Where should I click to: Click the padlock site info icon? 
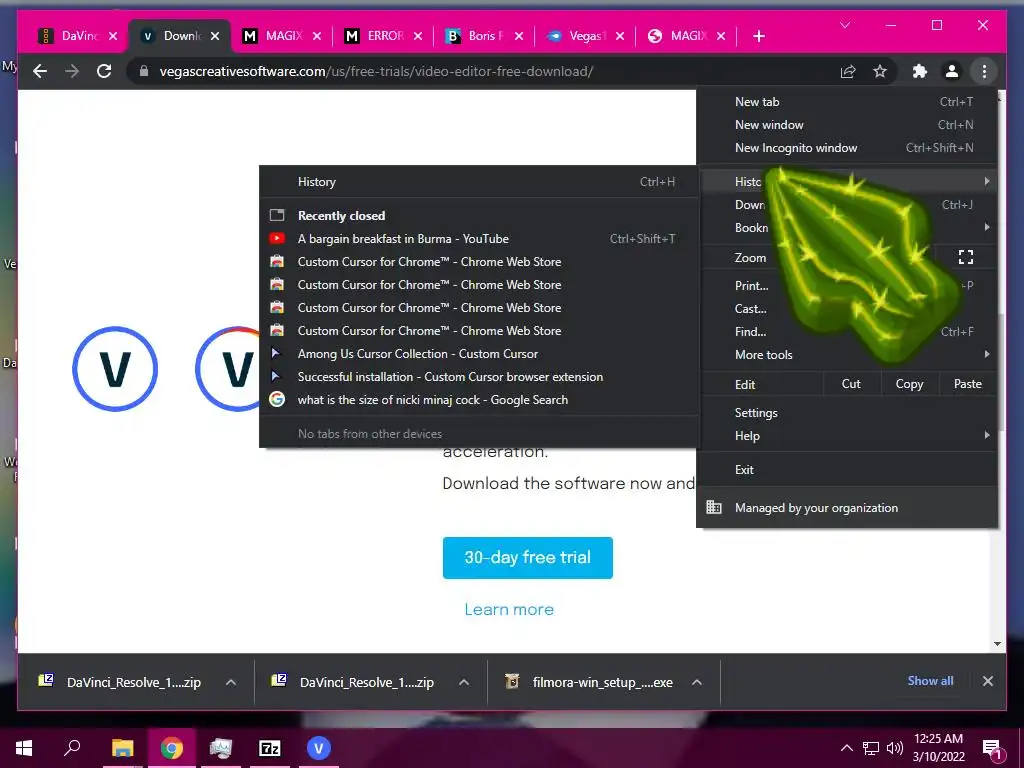(144, 71)
